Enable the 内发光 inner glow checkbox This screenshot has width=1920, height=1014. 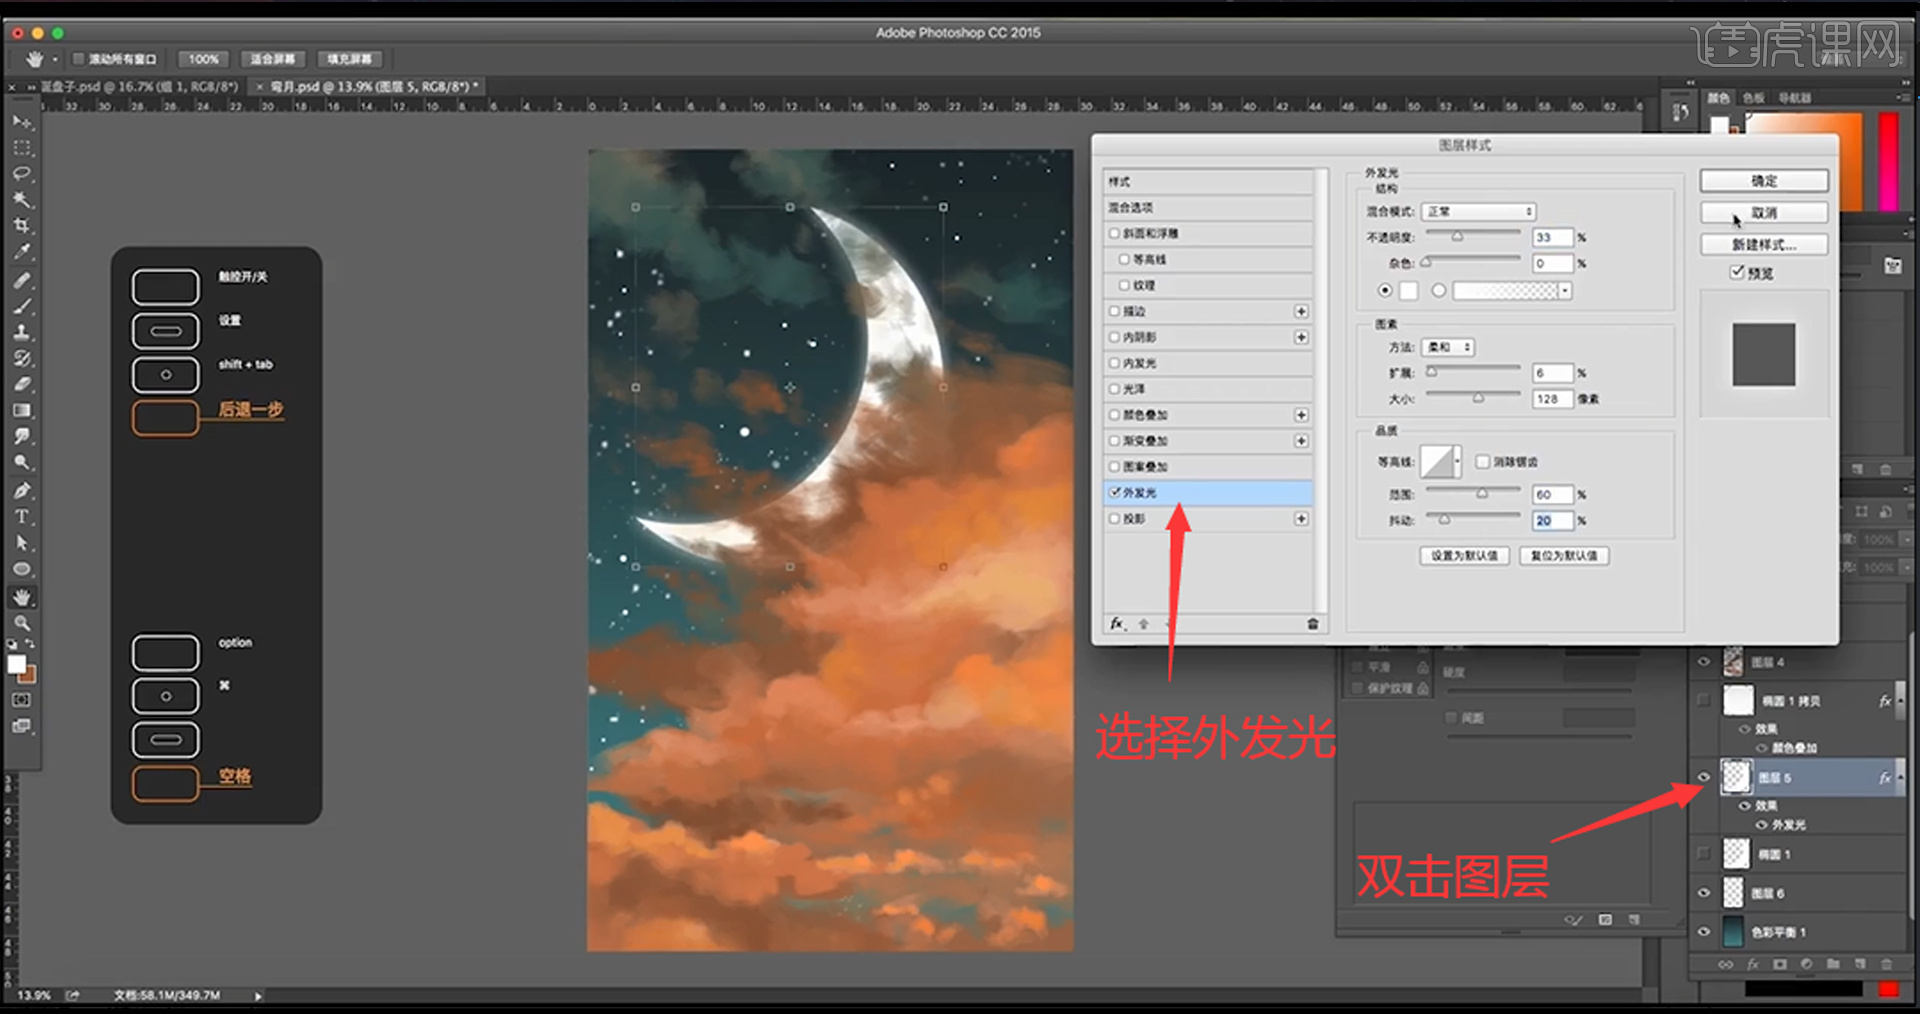(x=1114, y=363)
